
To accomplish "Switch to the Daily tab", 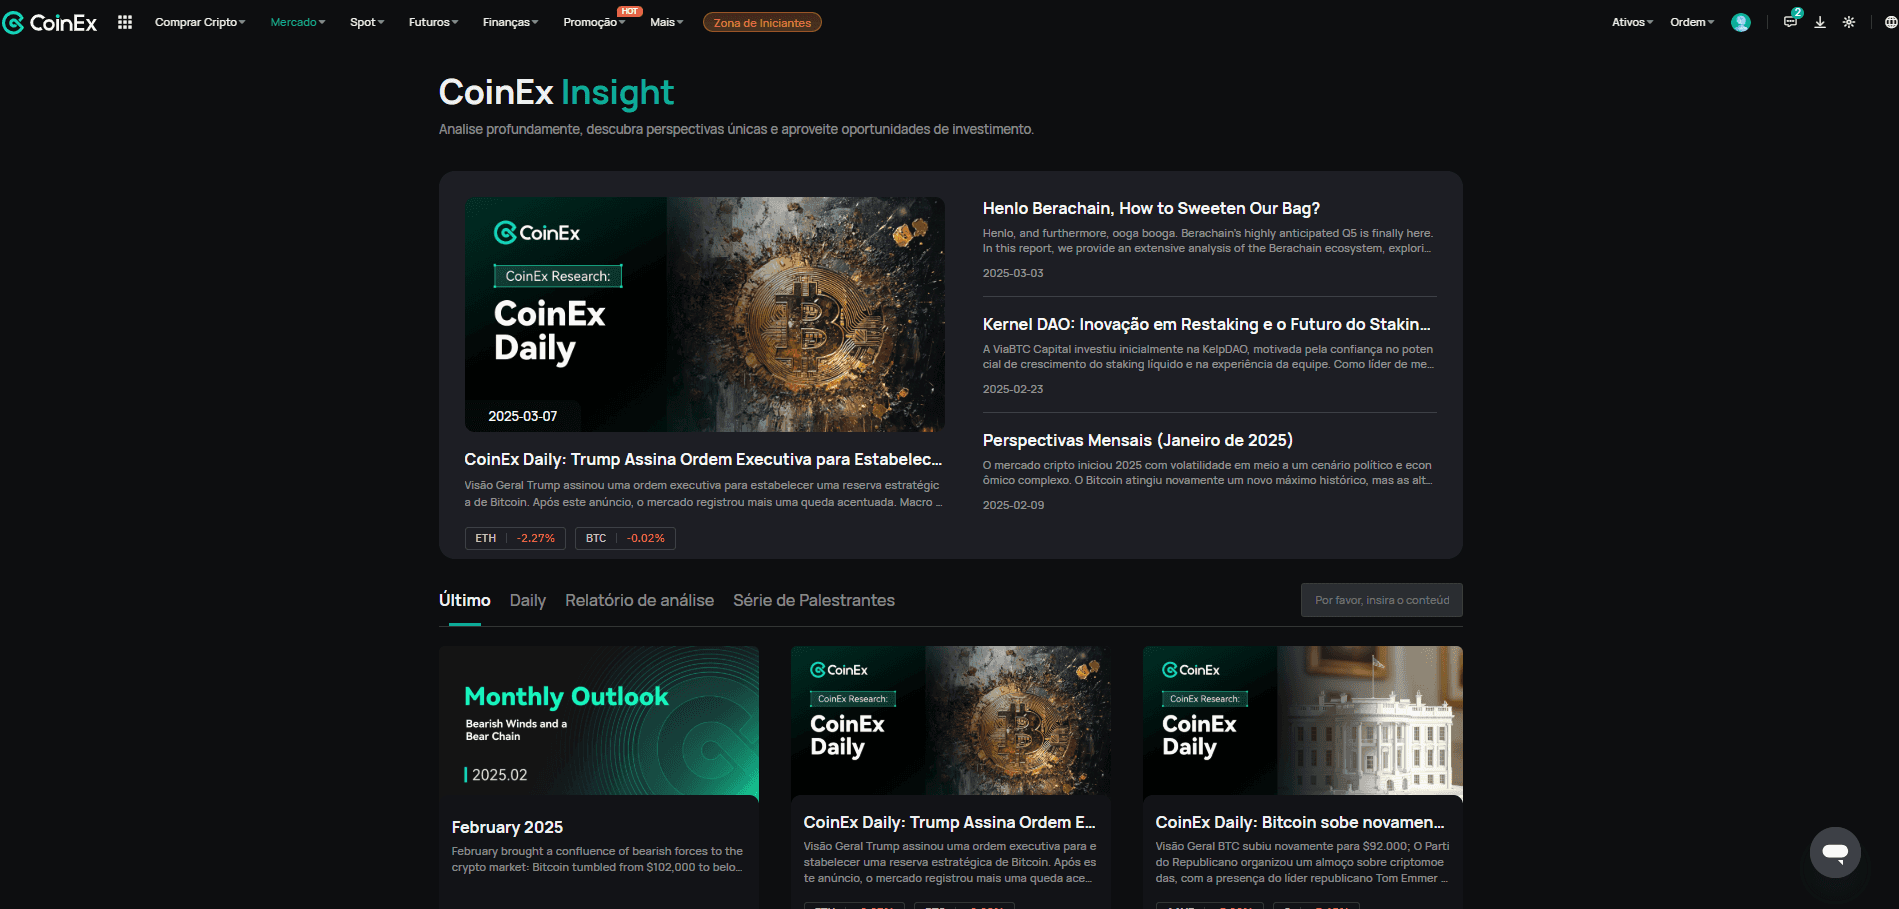I will click(528, 600).
